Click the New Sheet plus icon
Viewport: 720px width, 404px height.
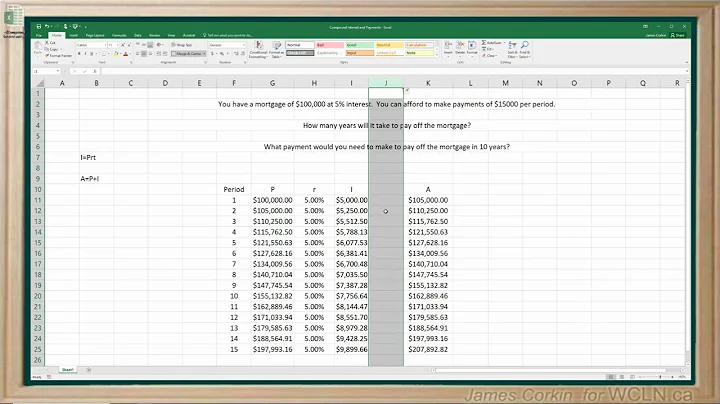89,370
